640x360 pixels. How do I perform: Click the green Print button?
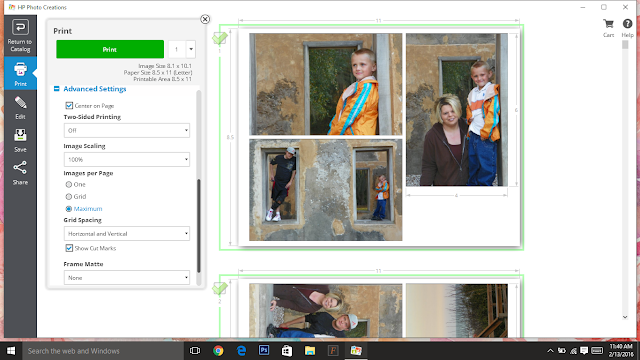click(x=110, y=49)
